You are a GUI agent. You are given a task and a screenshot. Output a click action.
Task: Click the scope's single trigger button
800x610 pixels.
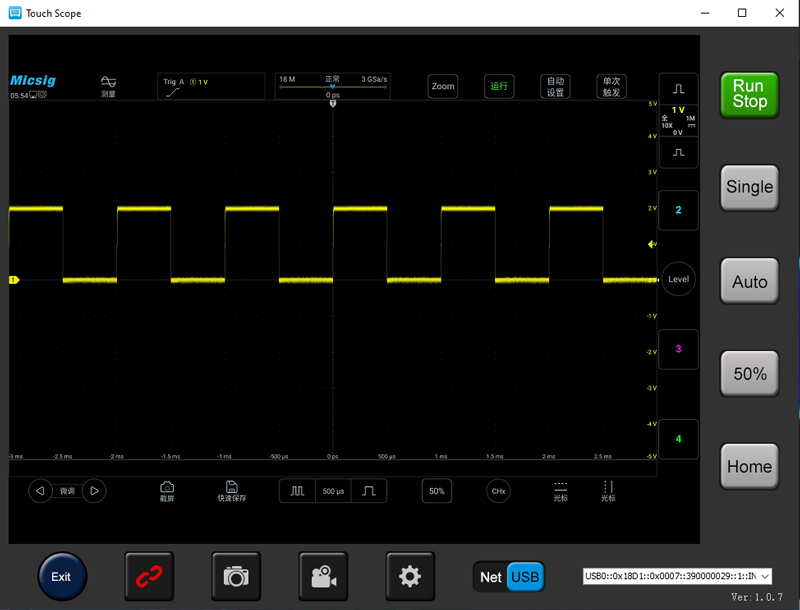point(611,86)
